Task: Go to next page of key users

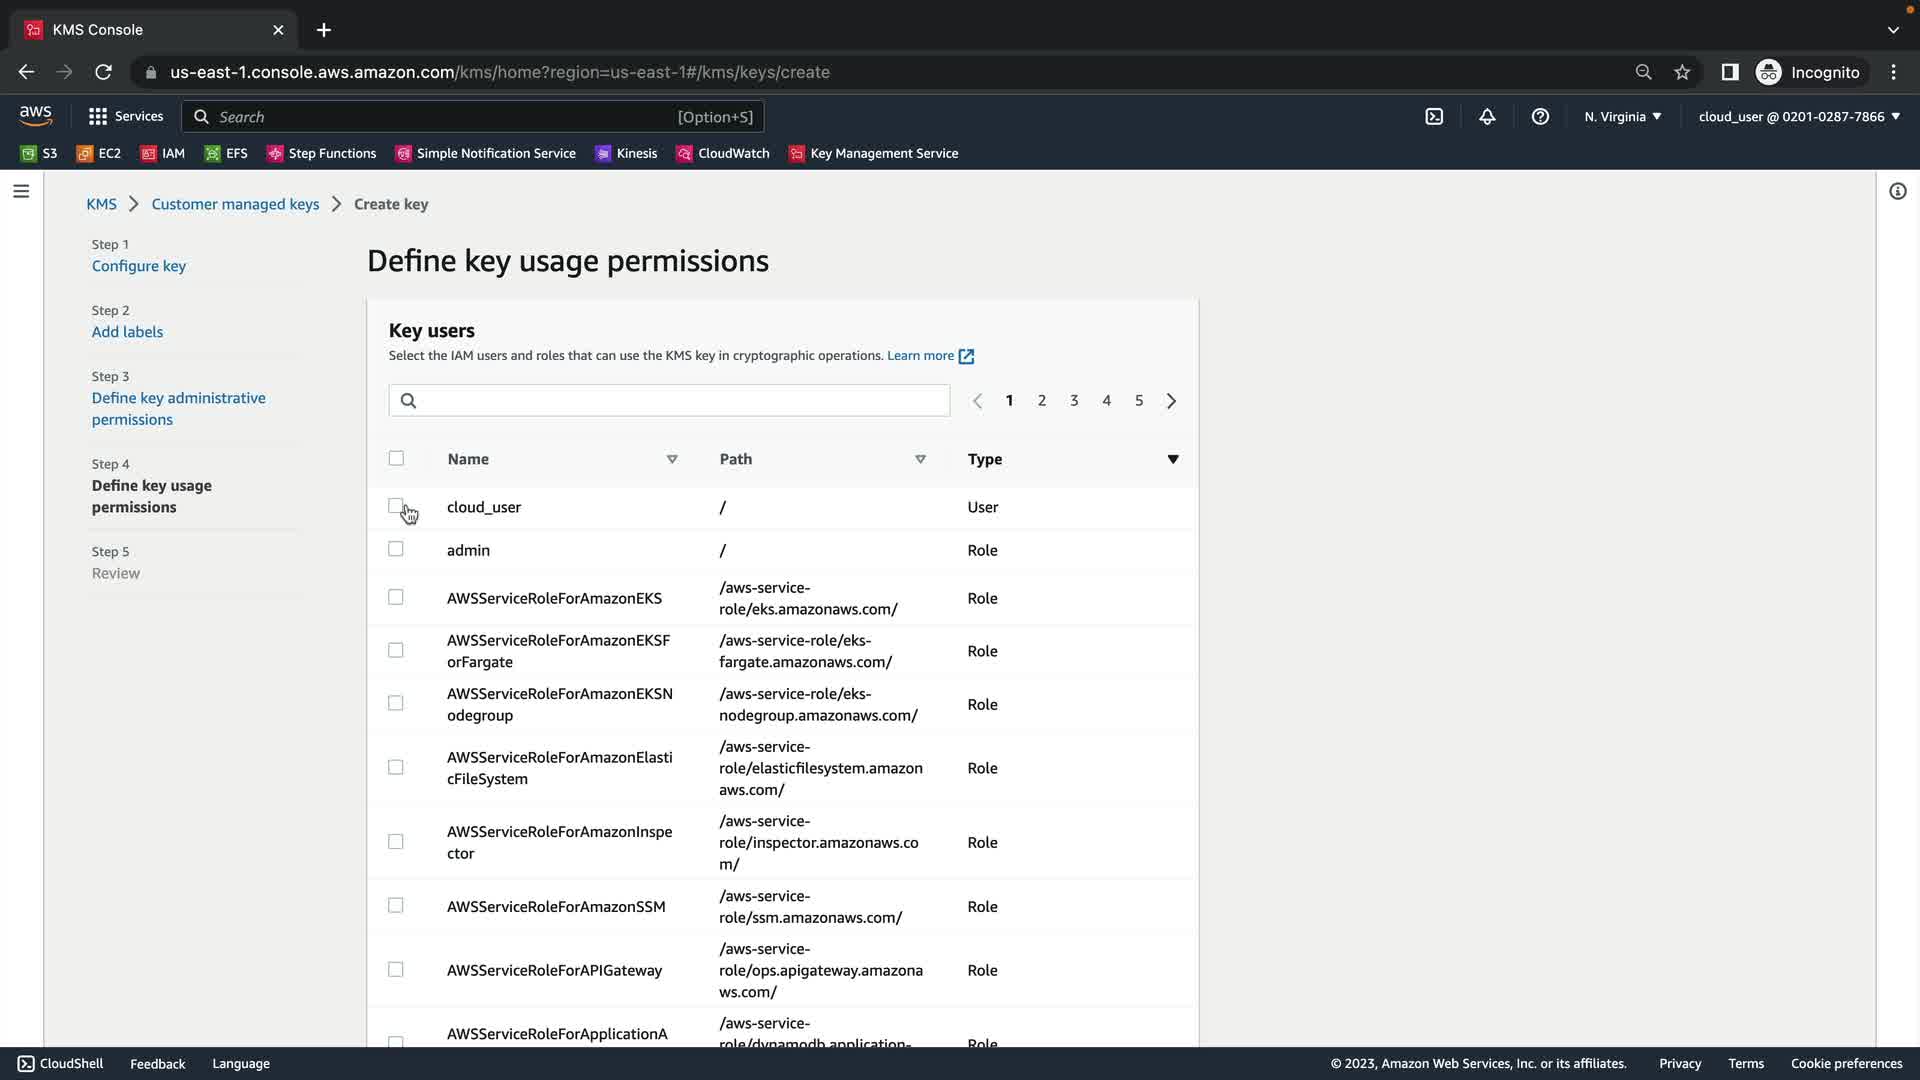Action: tap(1171, 401)
